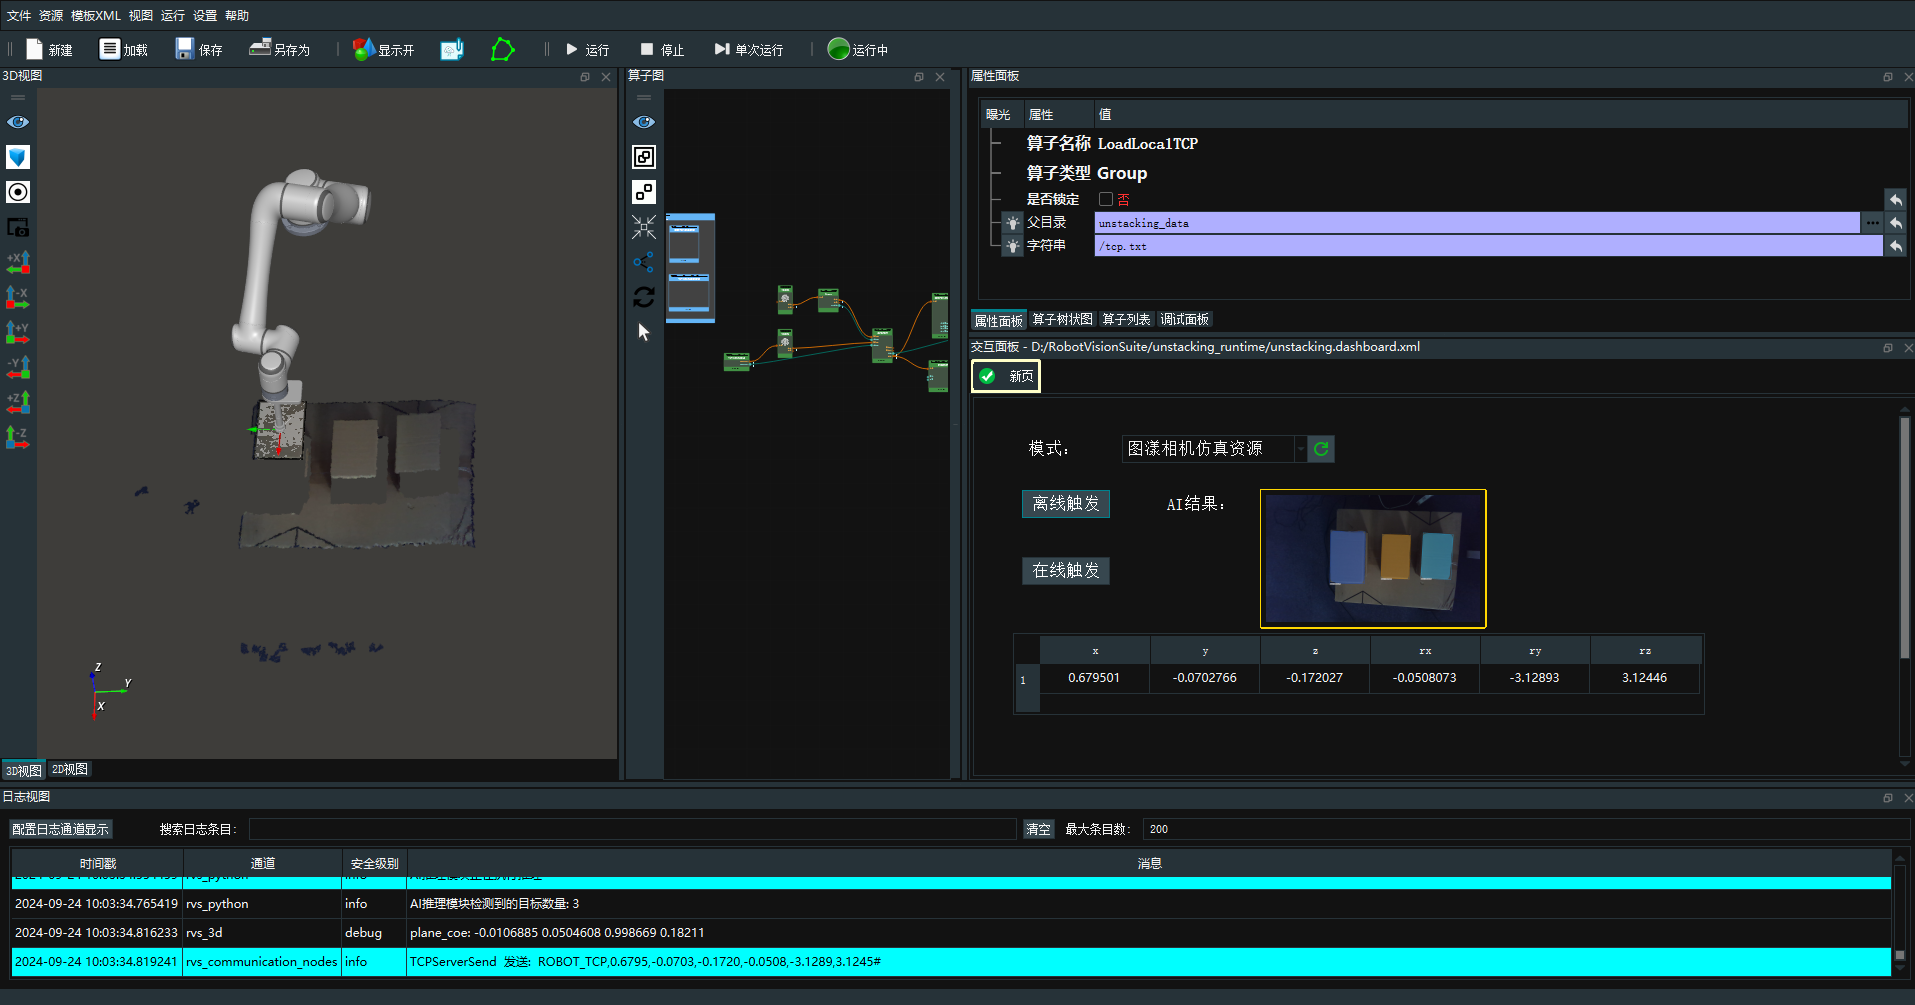Toggle exposure lightbulb for 父目录 row

(1013, 223)
